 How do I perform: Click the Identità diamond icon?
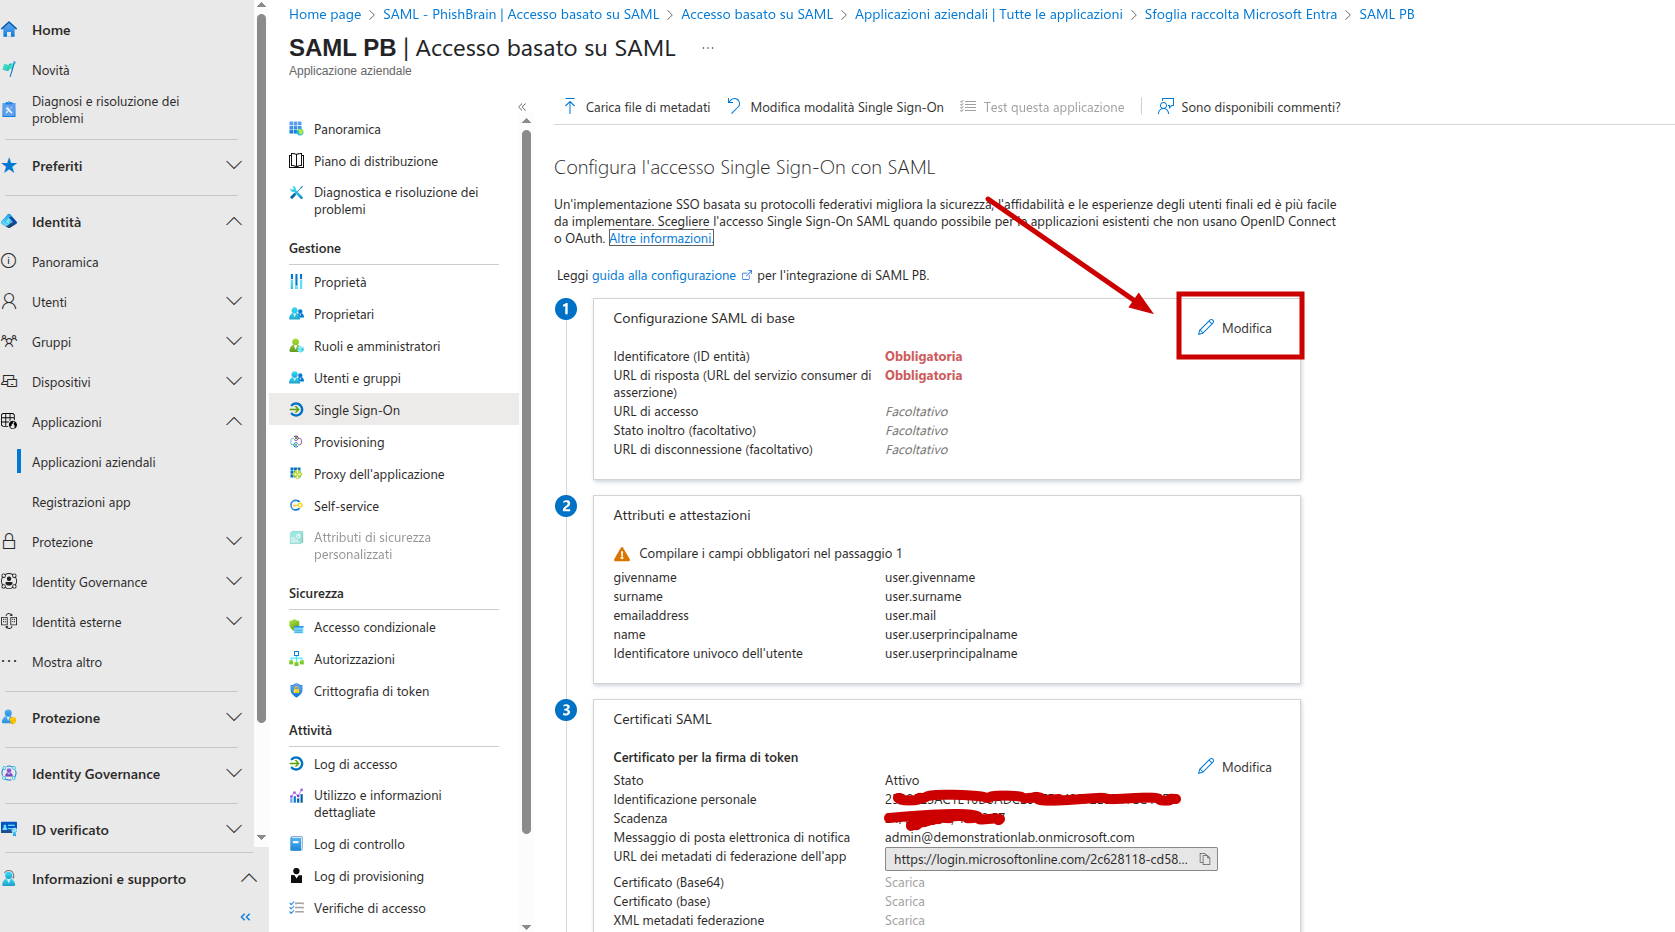point(9,222)
